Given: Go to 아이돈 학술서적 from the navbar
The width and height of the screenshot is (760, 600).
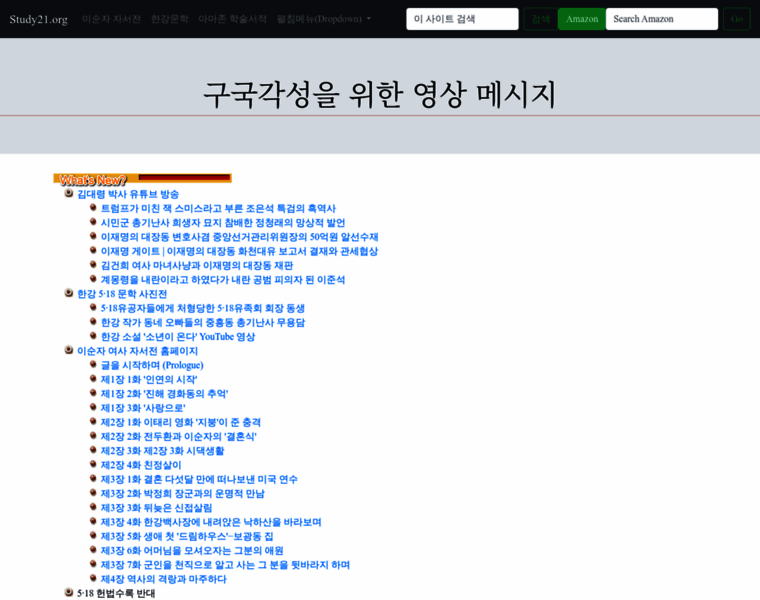Looking at the screenshot, I should point(232,19).
